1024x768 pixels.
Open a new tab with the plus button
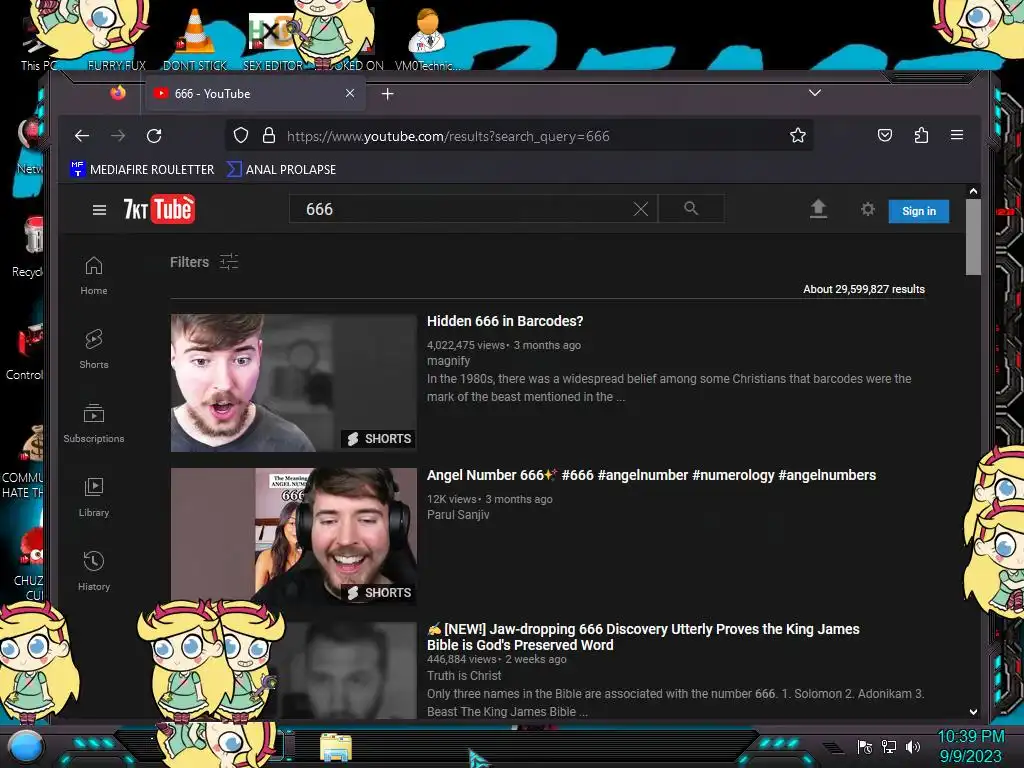tap(387, 94)
